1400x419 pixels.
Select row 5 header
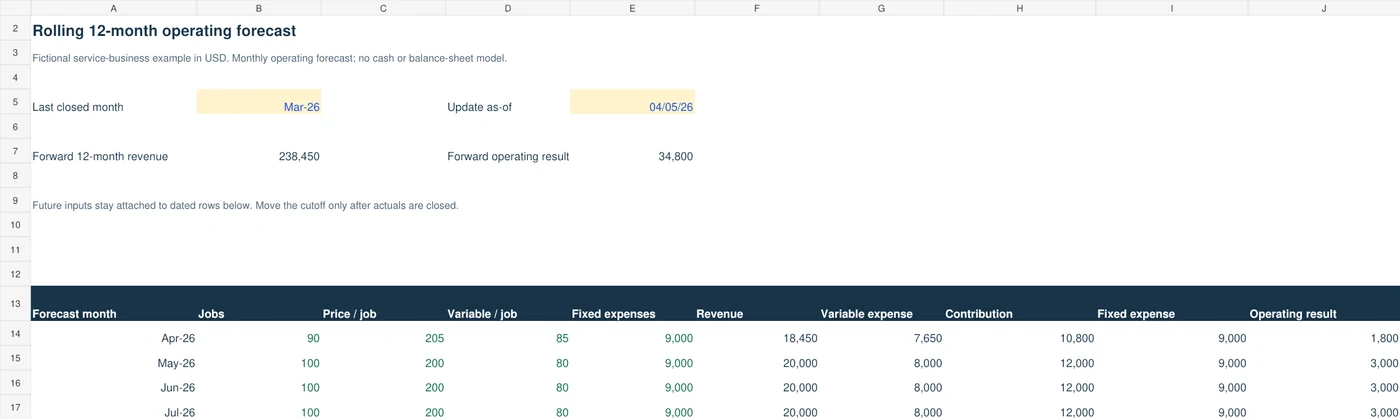pos(15,102)
